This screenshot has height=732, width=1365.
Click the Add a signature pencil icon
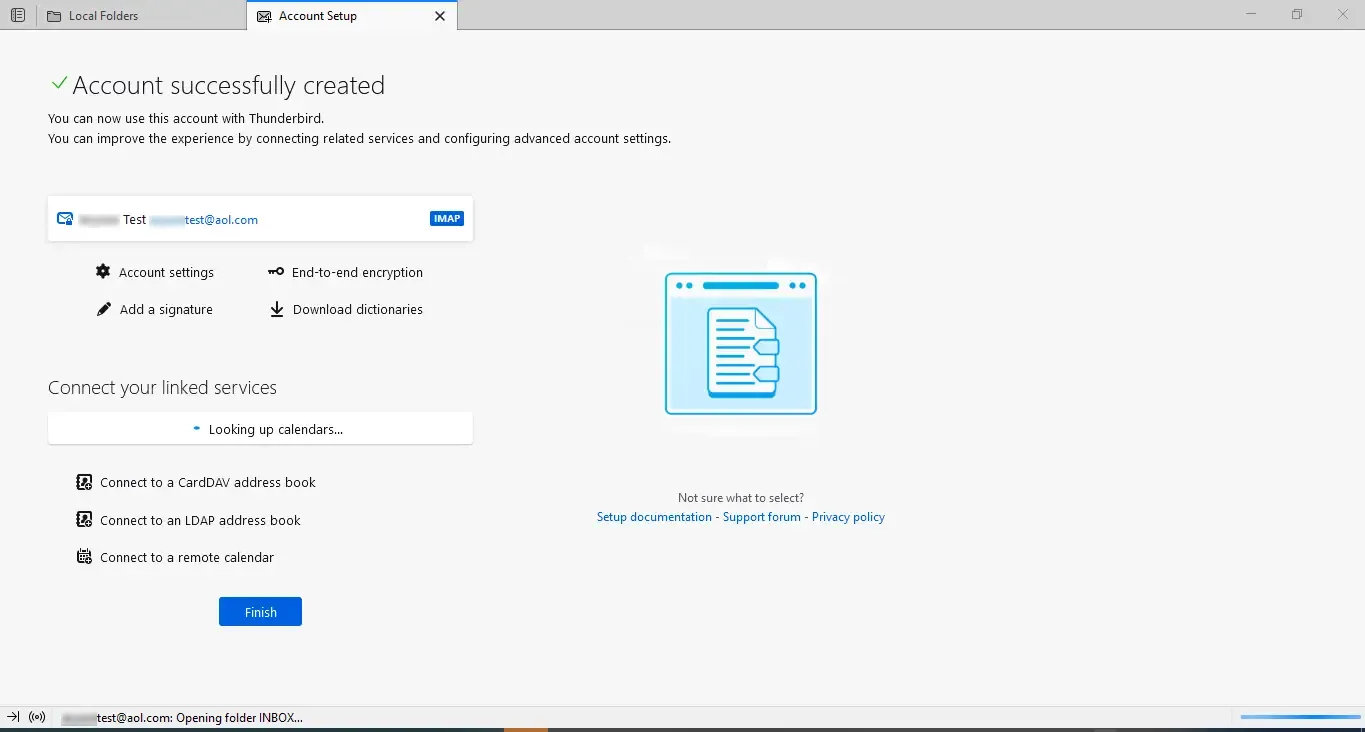click(103, 310)
